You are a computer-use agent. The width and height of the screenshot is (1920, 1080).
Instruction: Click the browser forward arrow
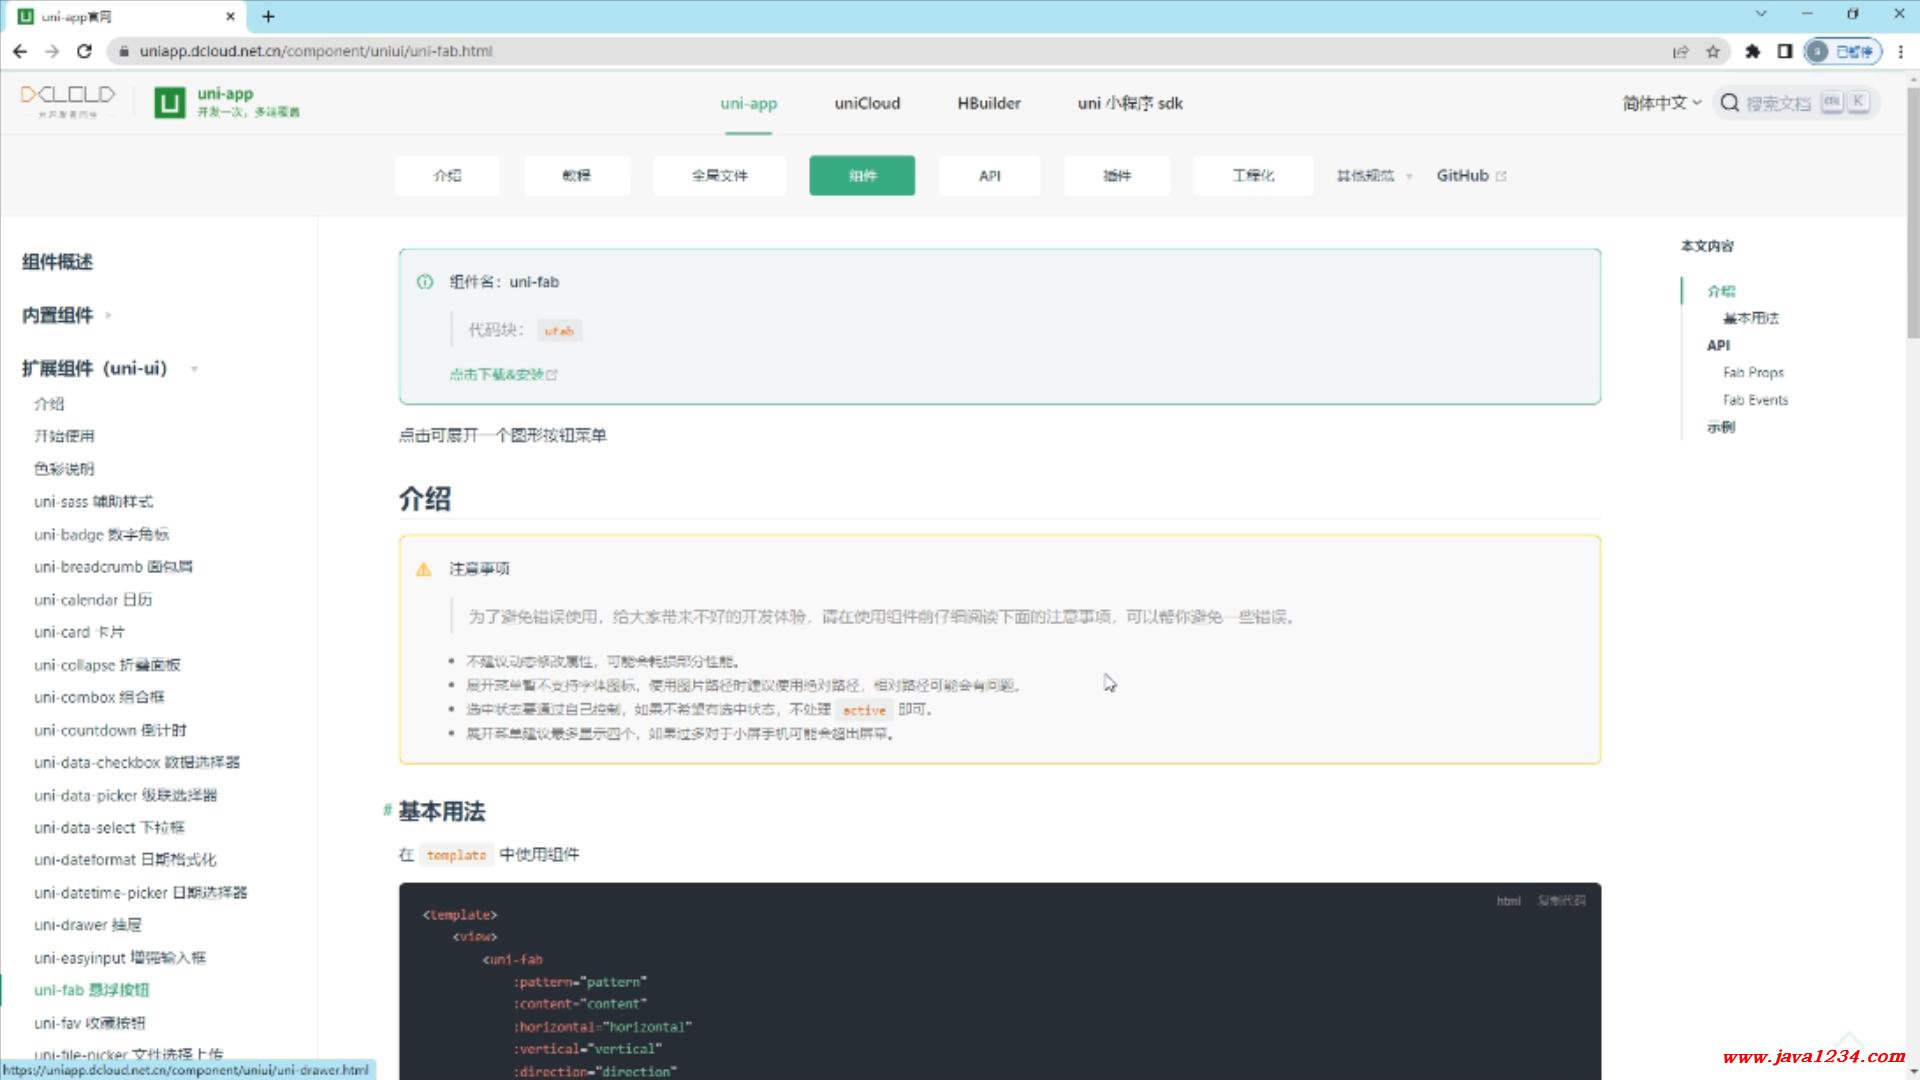click(x=52, y=51)
